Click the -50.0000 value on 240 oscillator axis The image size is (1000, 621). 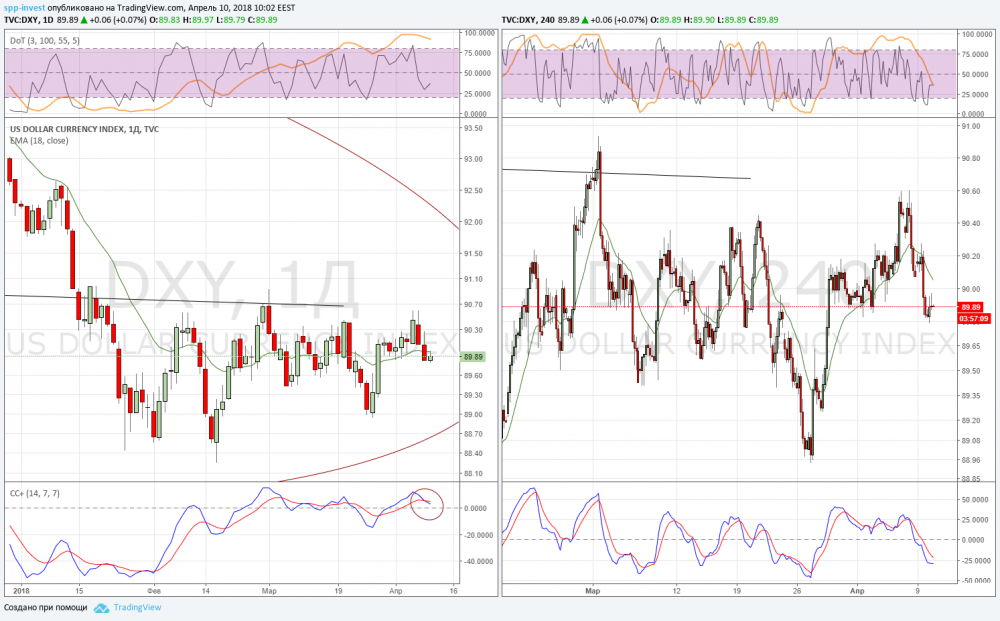[x=975, y=581]
